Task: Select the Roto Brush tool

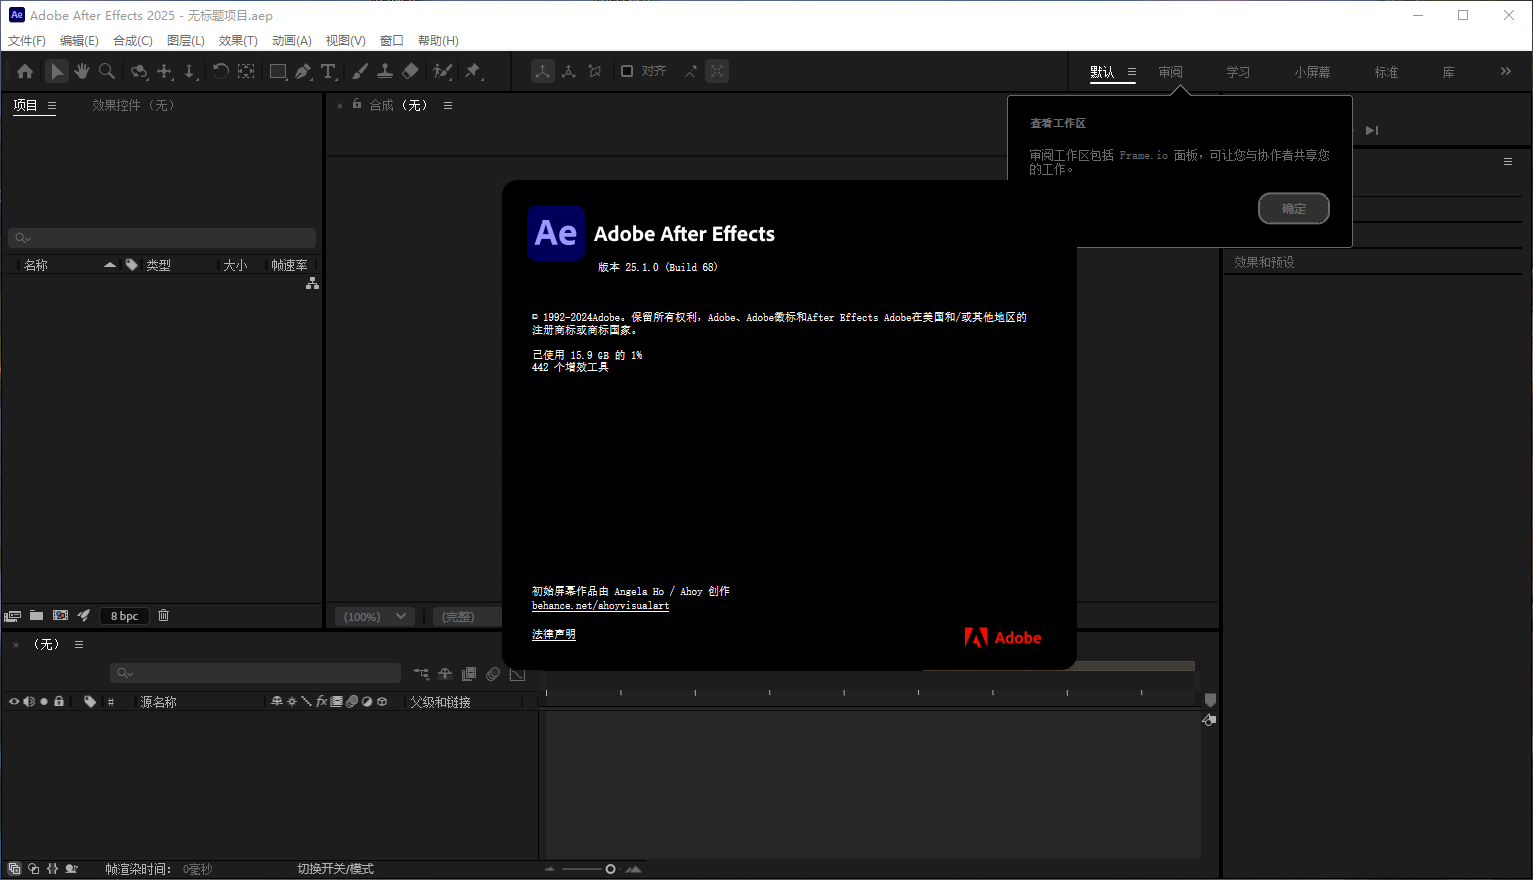Action: pos(442,71)
